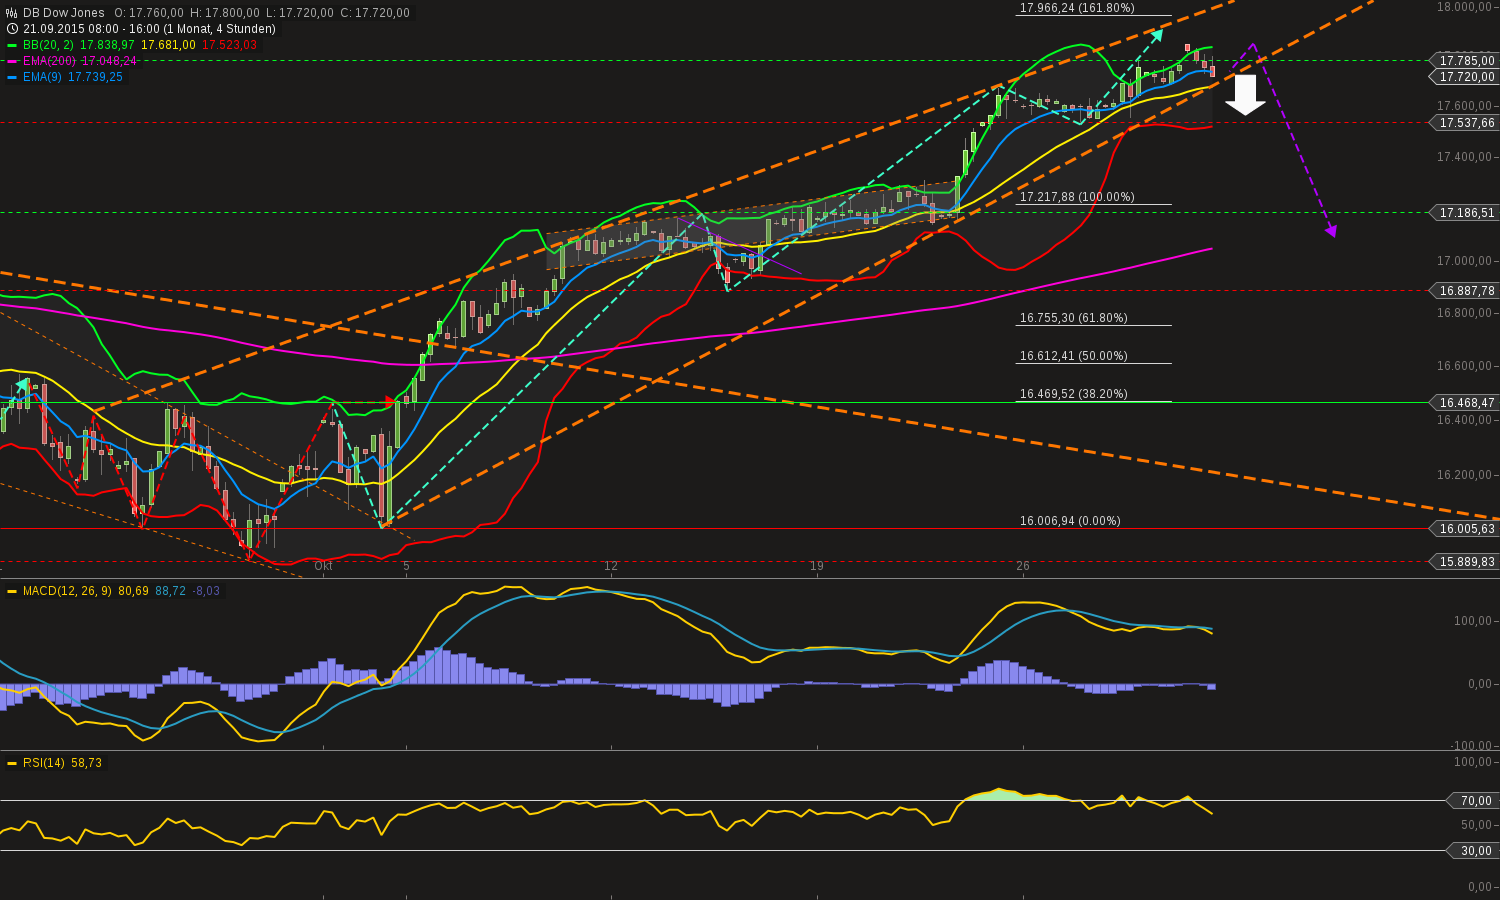Click the 17.537,66 price level tag
The height and width of the screenshot is (900, 1500).
1466,123
